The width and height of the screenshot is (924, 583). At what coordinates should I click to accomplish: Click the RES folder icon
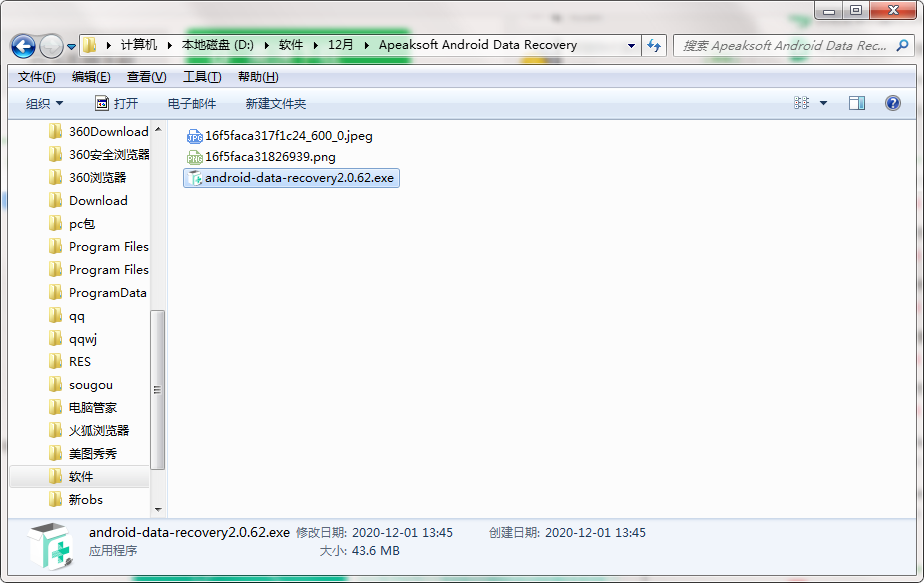point(55,361)
